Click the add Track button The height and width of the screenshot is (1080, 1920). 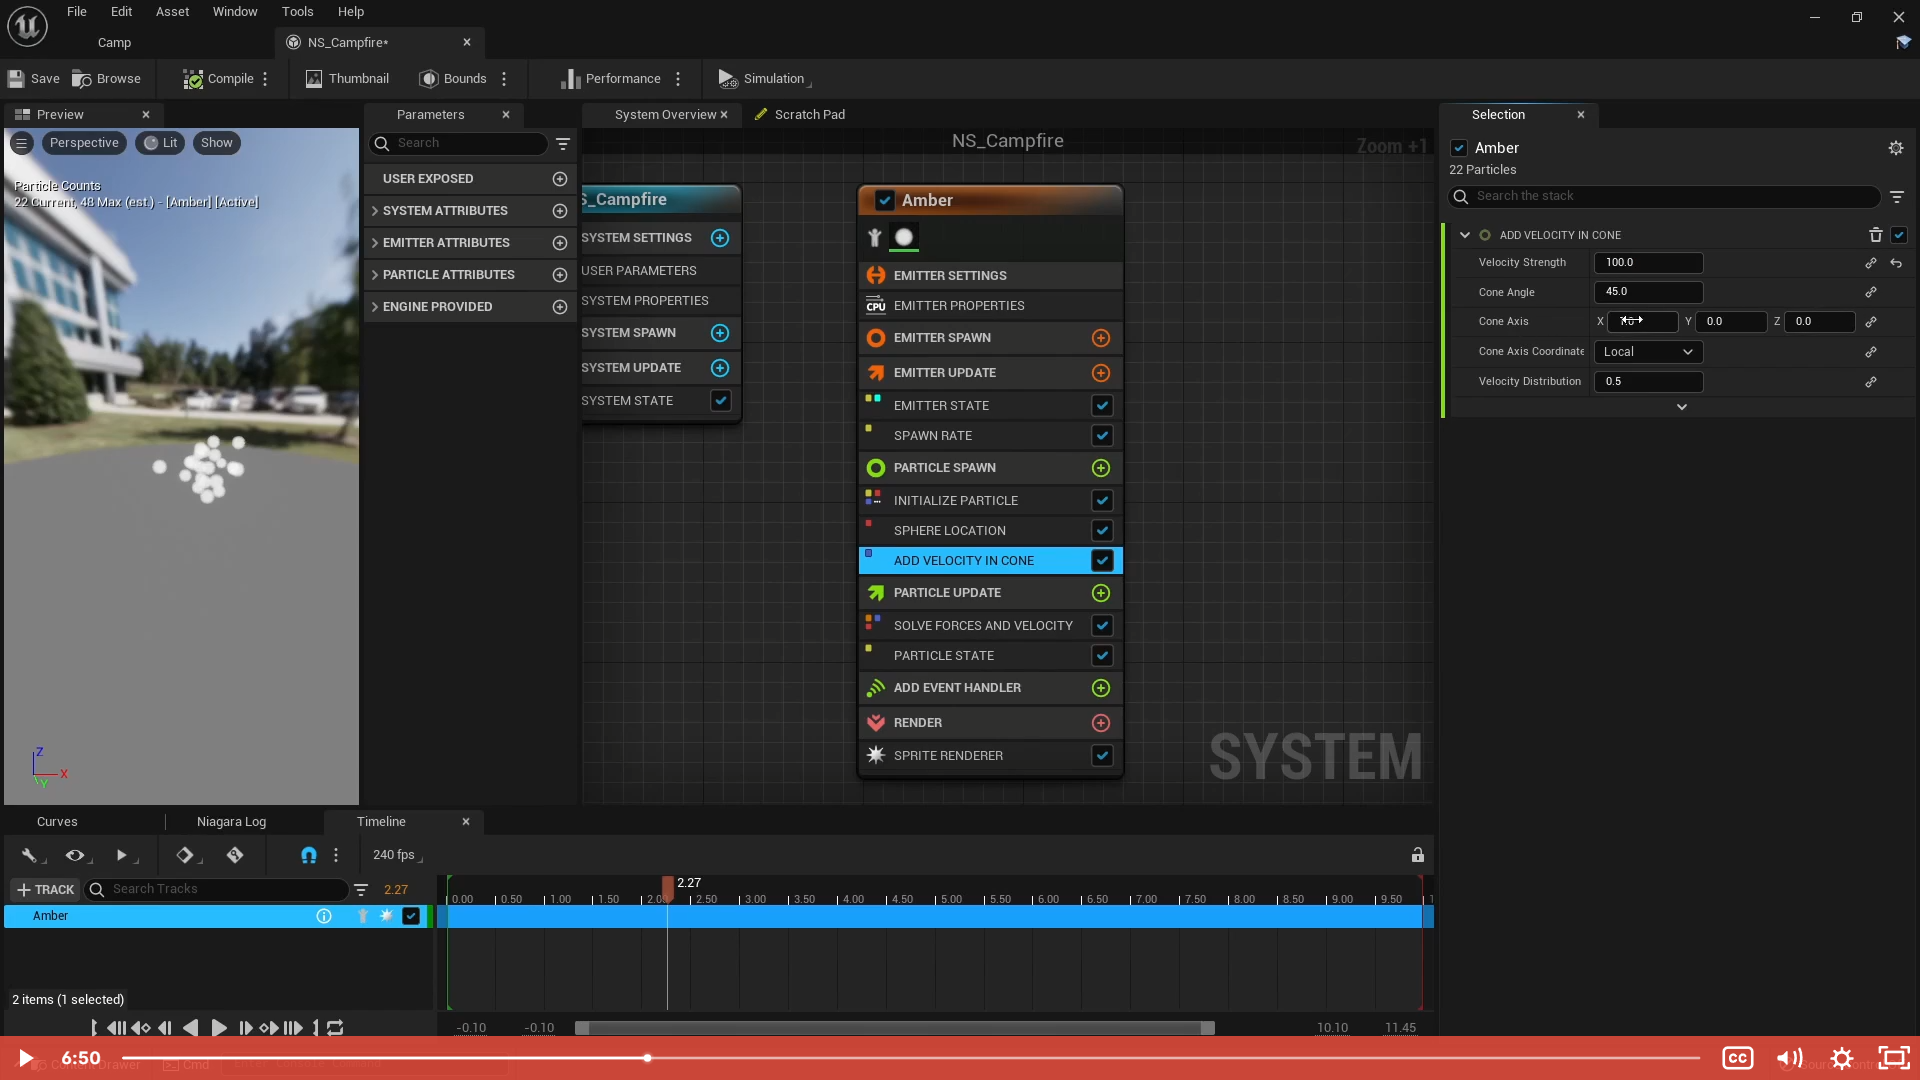[x=45, y=890]
